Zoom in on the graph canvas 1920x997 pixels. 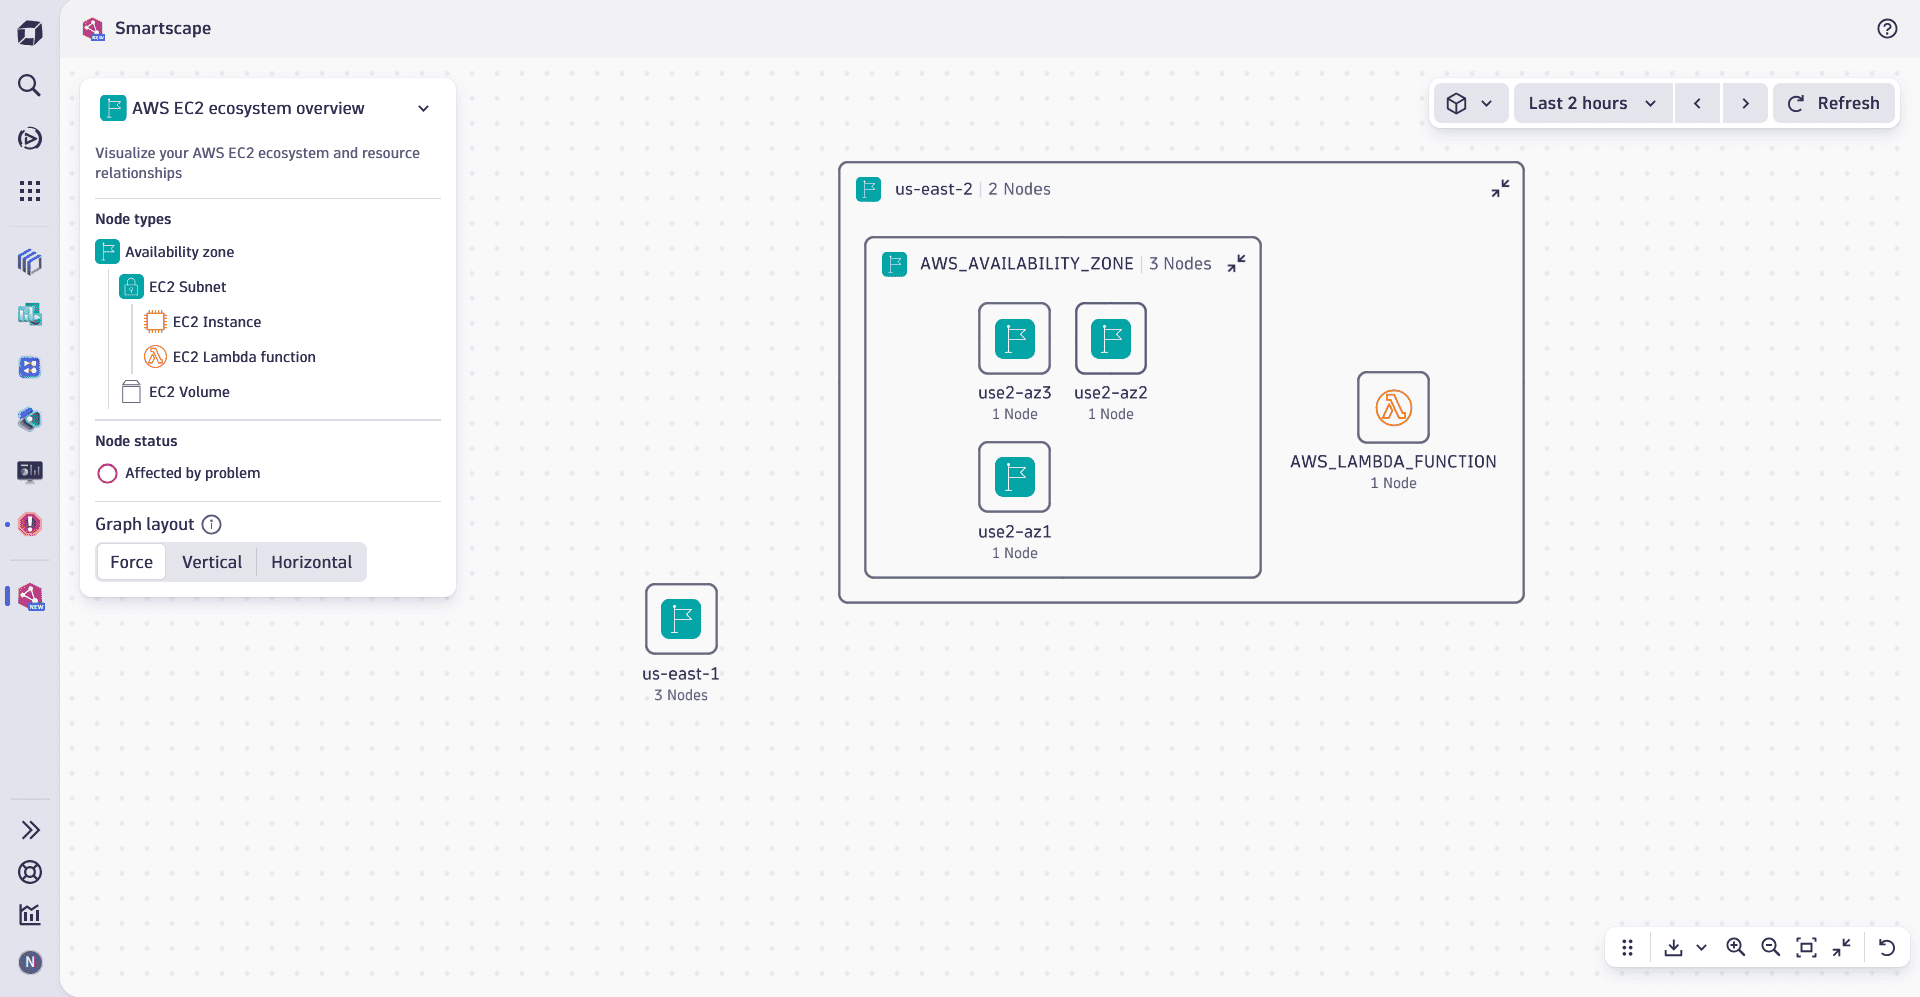pos(1736,947)
